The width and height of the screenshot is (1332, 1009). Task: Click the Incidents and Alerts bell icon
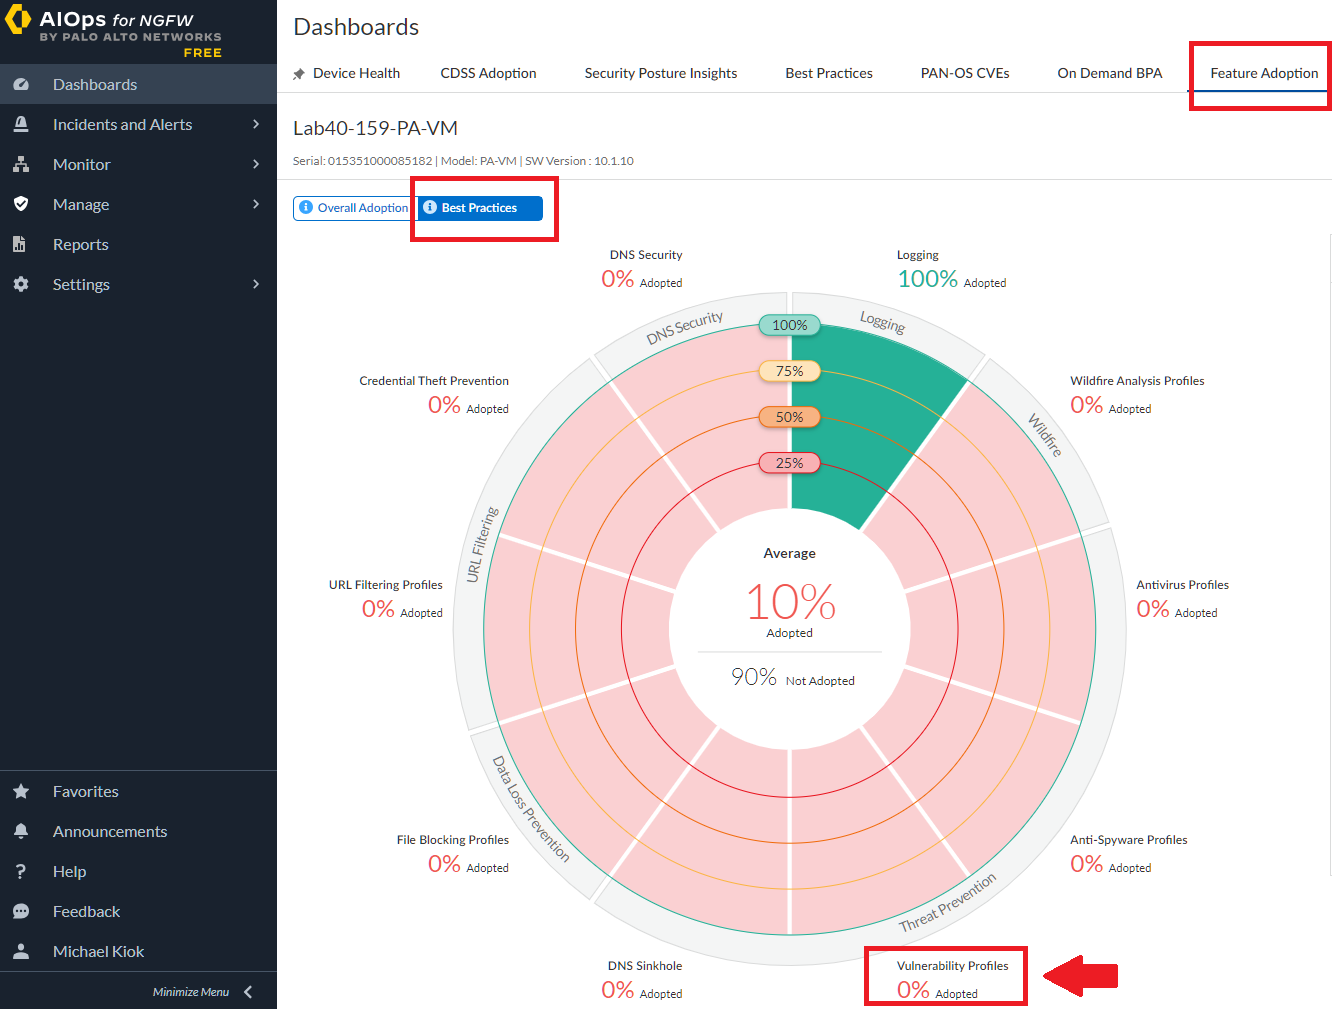tap(21, 125)
